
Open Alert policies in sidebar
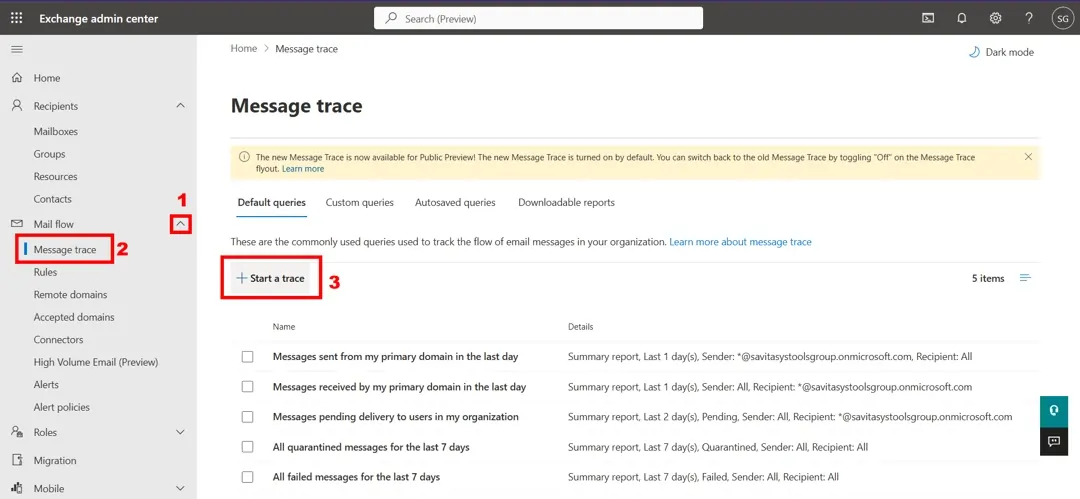tap(61, 407)
